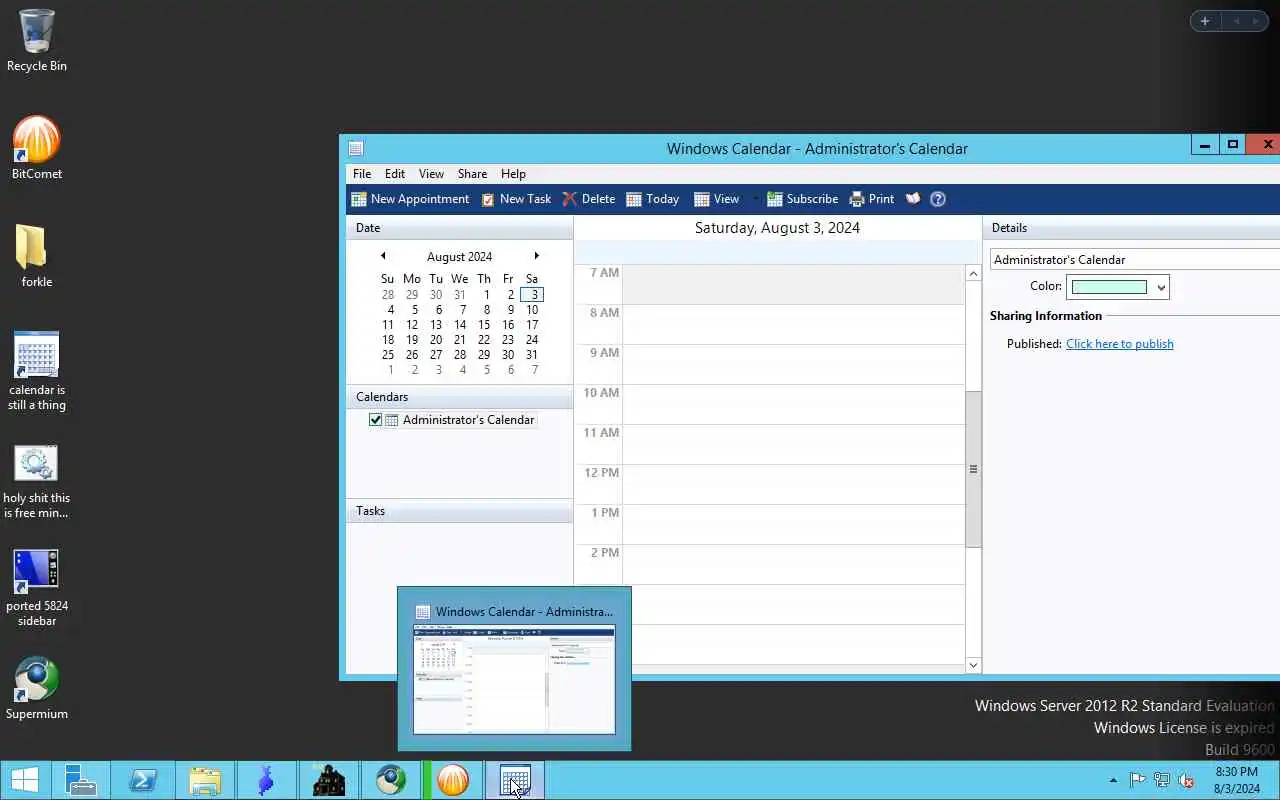1280x800 pixels.
Task: Click the Delete toolbar button
Action: point(589,199)
